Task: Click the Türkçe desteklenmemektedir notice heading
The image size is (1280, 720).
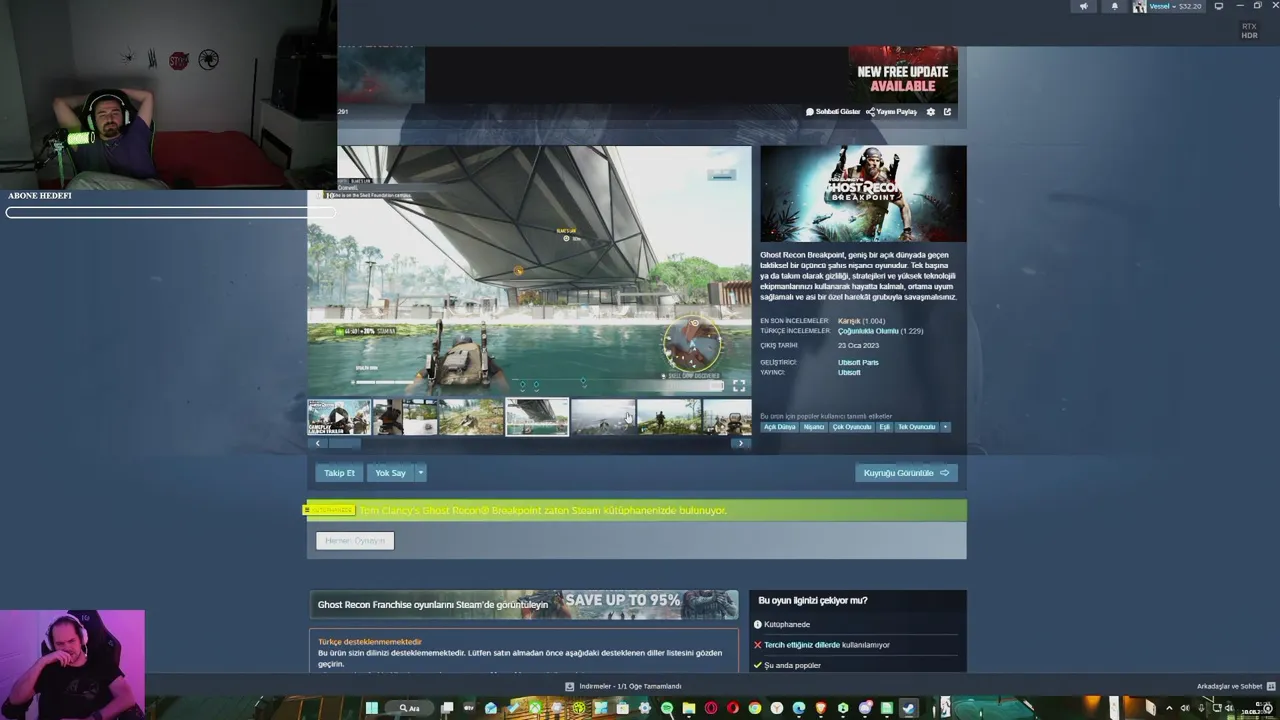Action: [x=370, y=641]
